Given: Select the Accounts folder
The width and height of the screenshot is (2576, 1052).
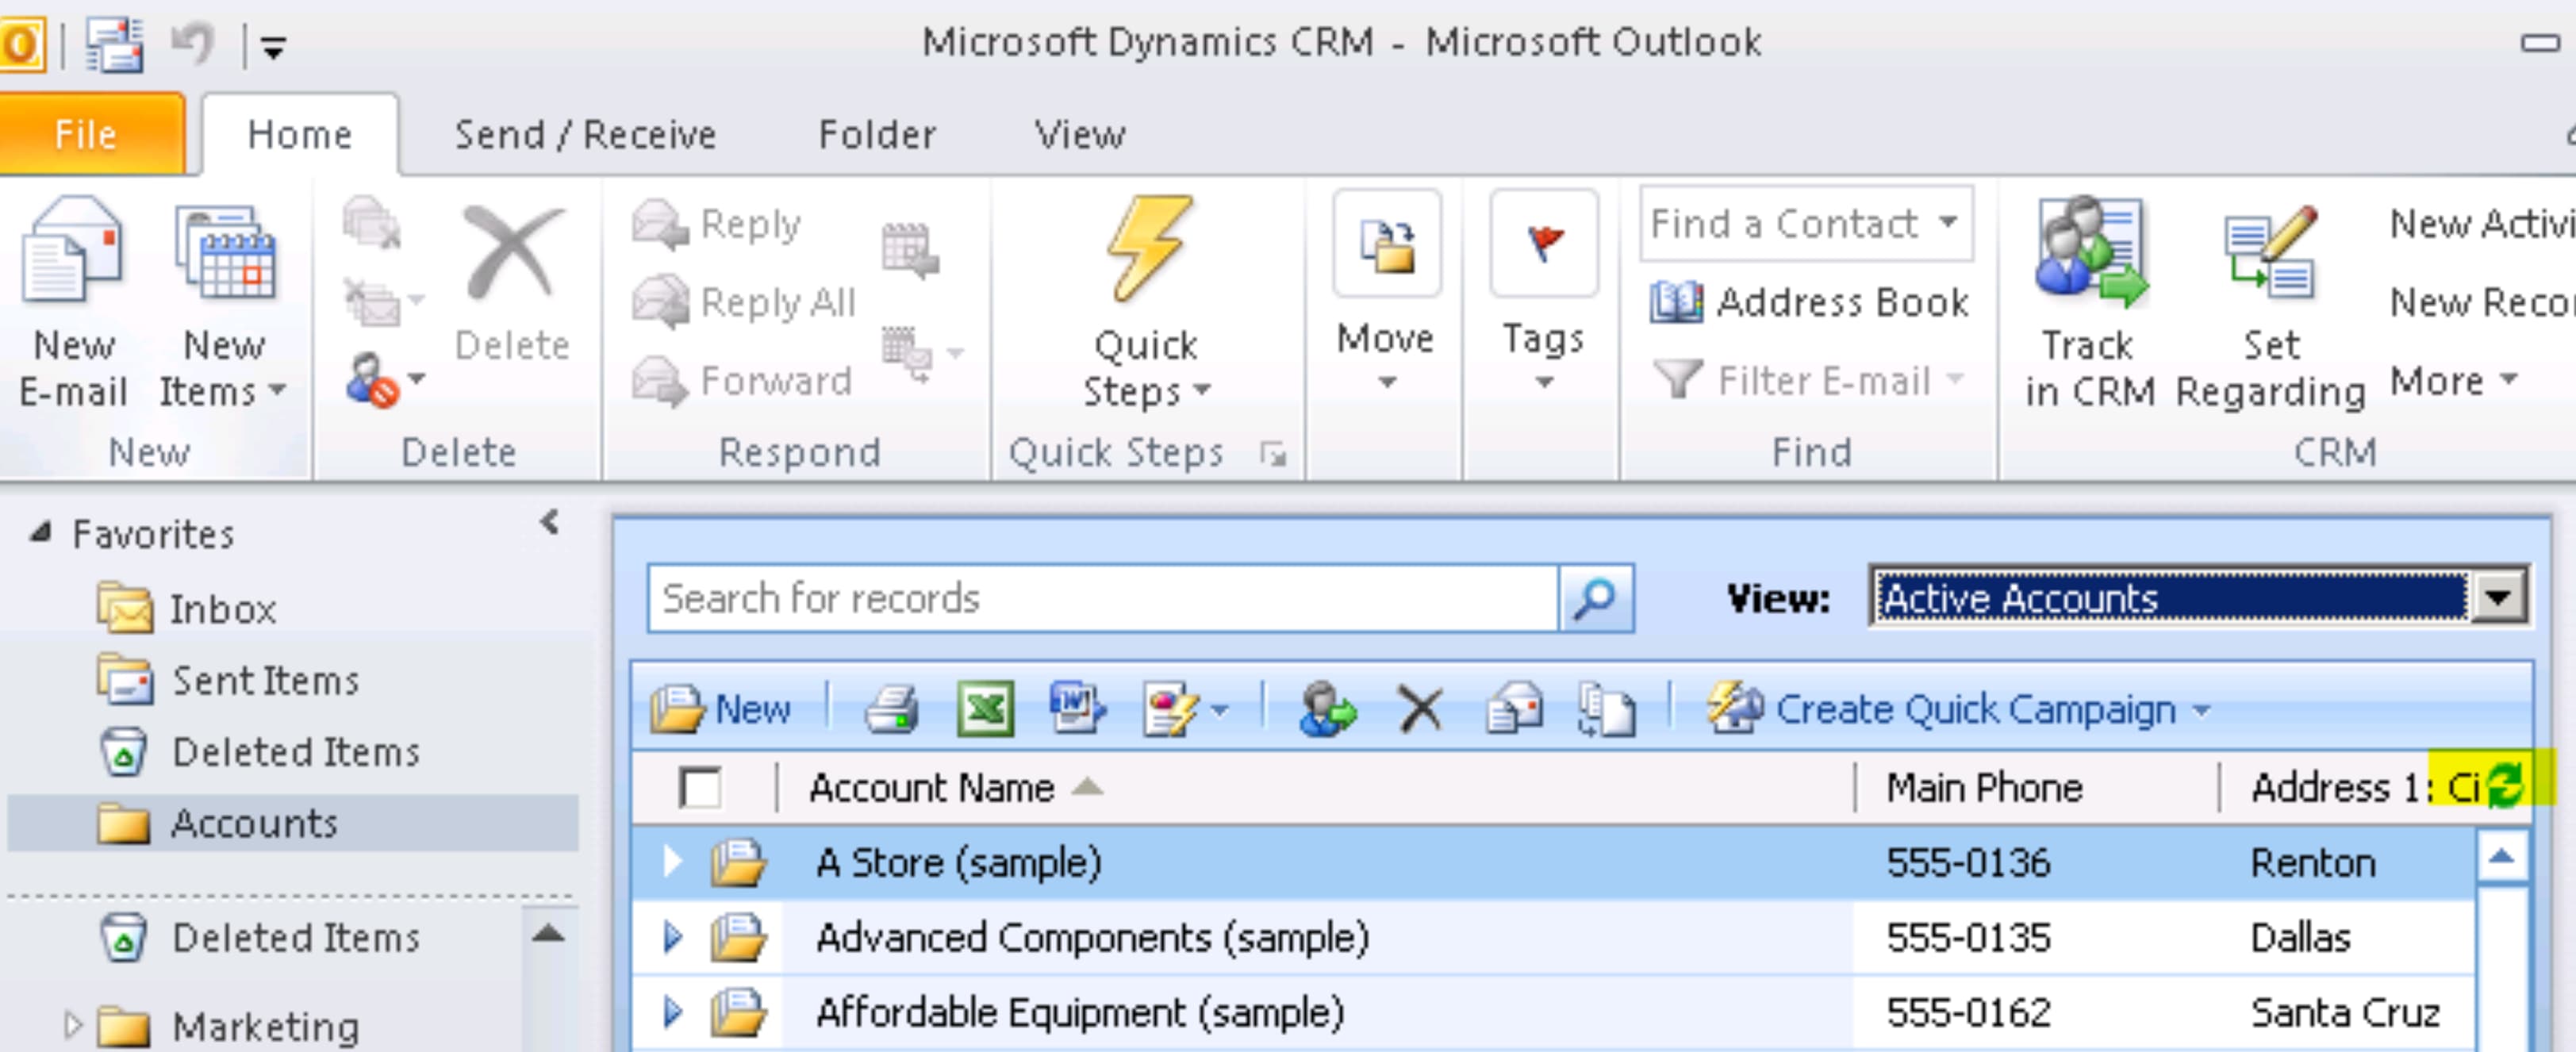Looking at the screenshot, I should pos(292,823).
